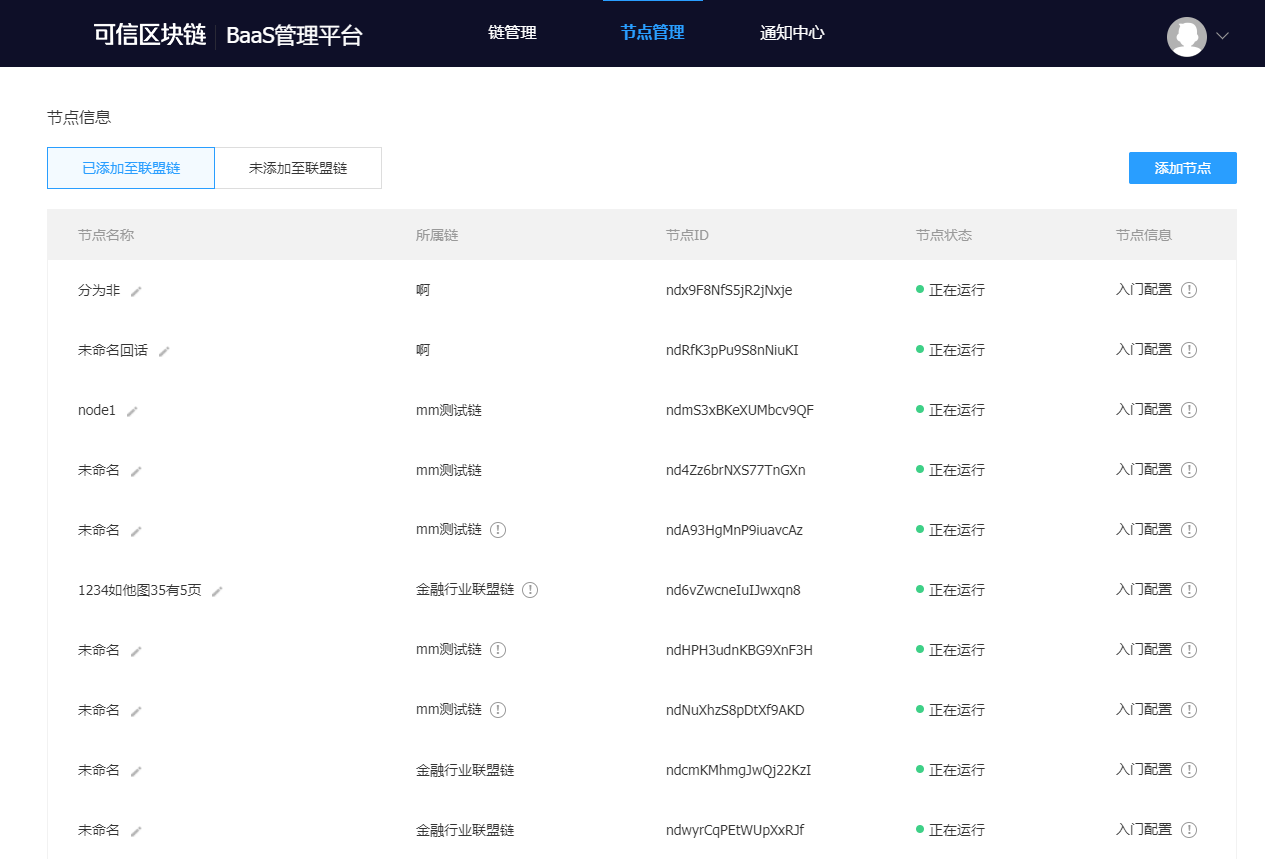Image resolution: width=1265 pixels, height=859 pixels.
Task: Click the 添加节点 button
Action: (x=1182, y=168)
